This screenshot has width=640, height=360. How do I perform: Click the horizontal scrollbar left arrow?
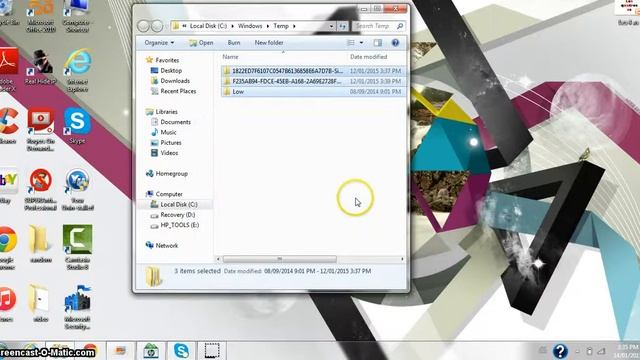[x=218, y=259]
